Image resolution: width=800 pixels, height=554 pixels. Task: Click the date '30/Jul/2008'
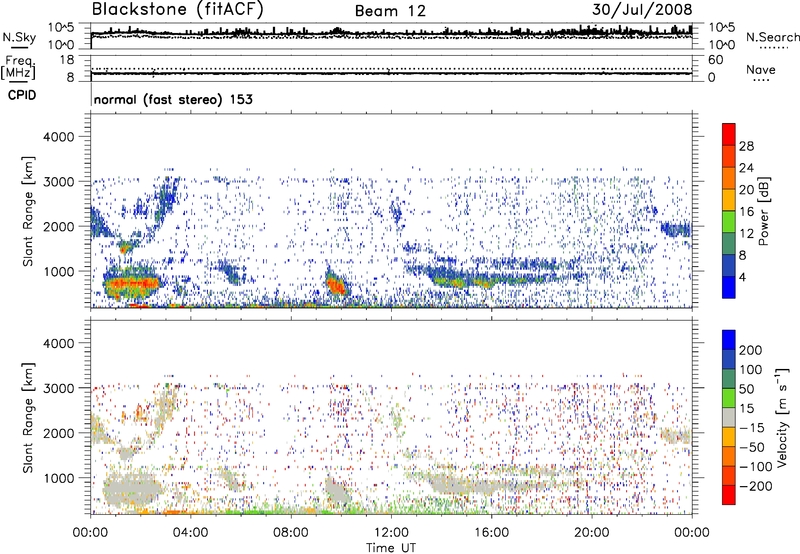(642, 10)
